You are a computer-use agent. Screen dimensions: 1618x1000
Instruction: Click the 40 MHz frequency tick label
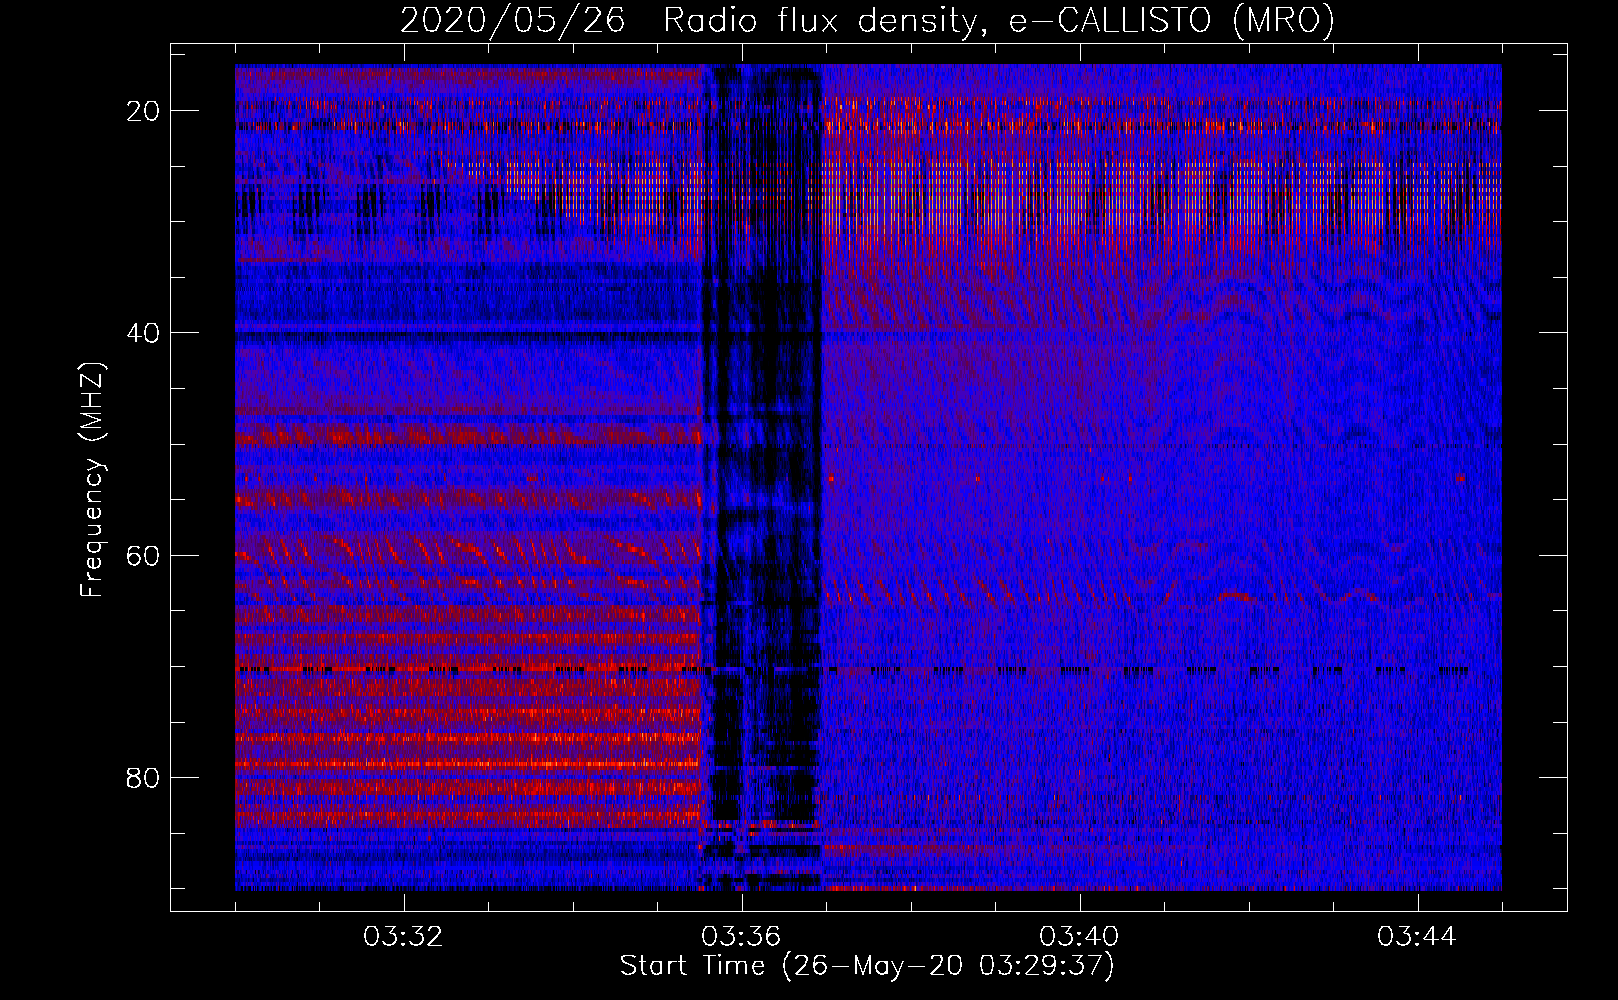(x=143, y=333)
